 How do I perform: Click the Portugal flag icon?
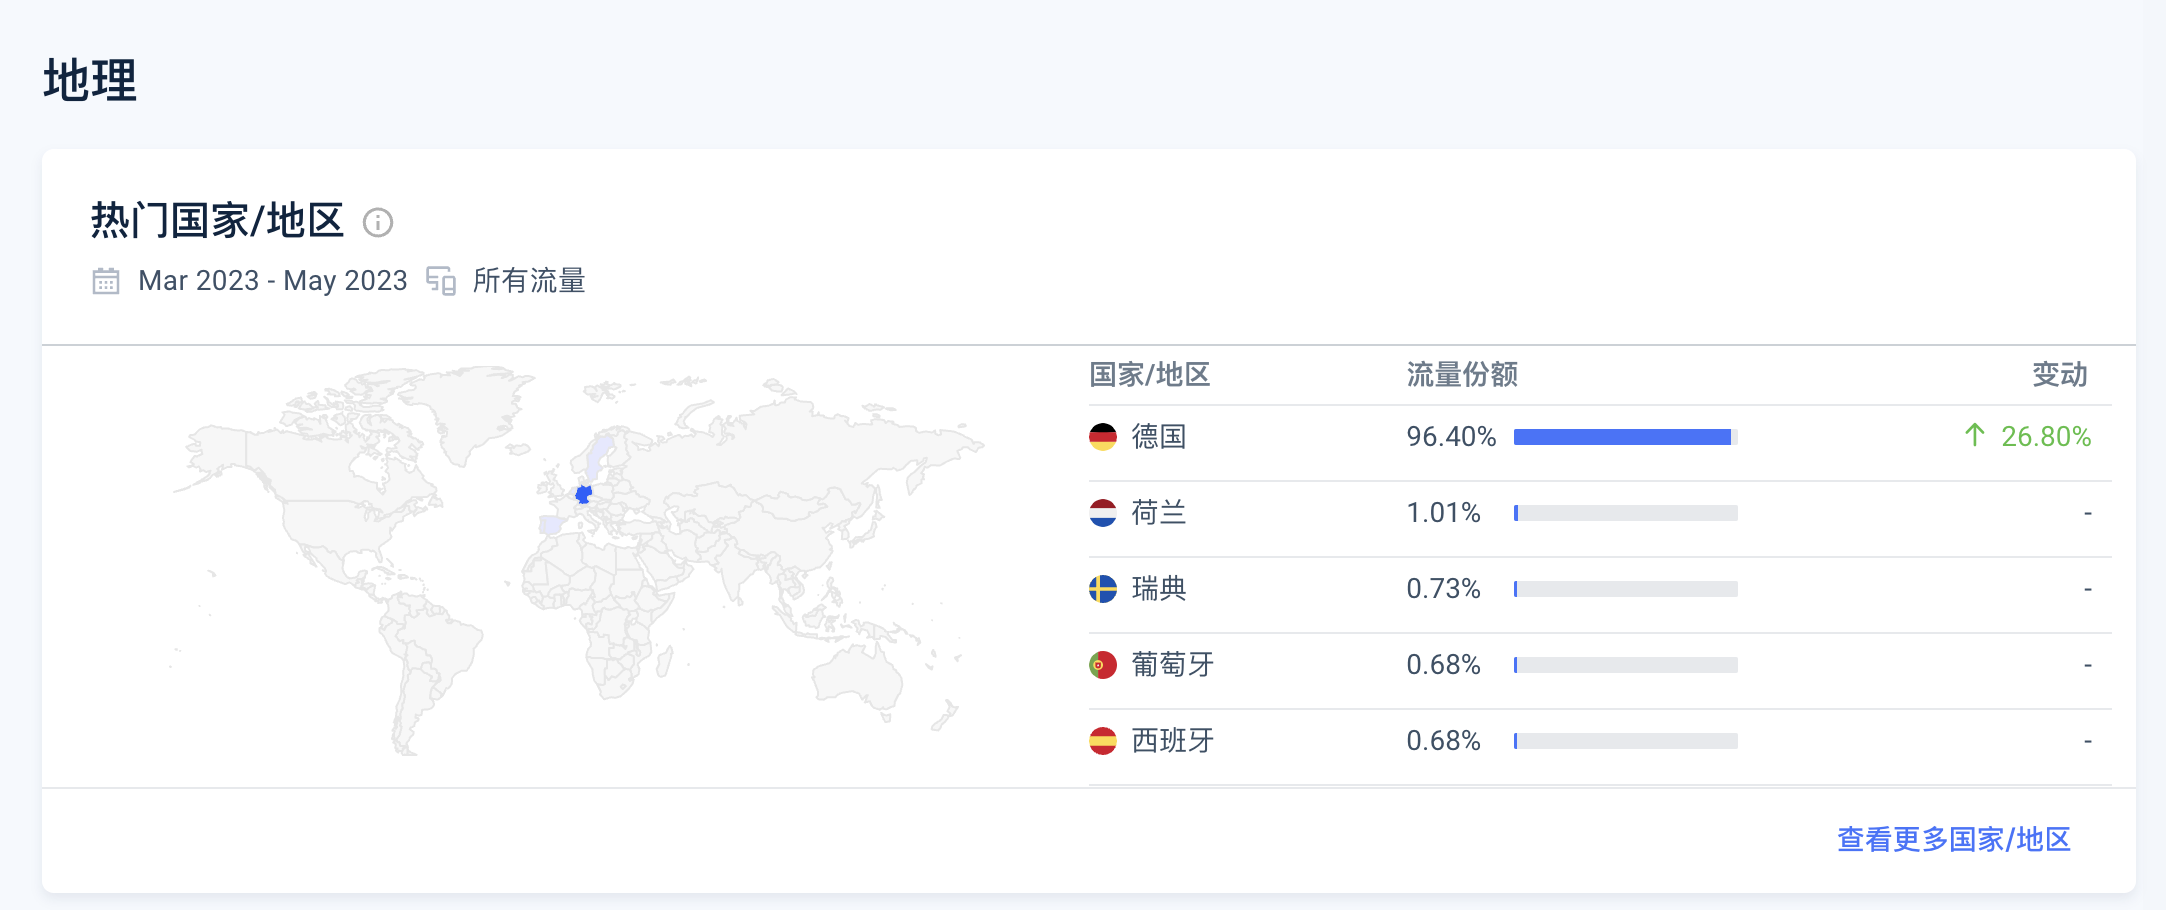(x=1102, y=665)
